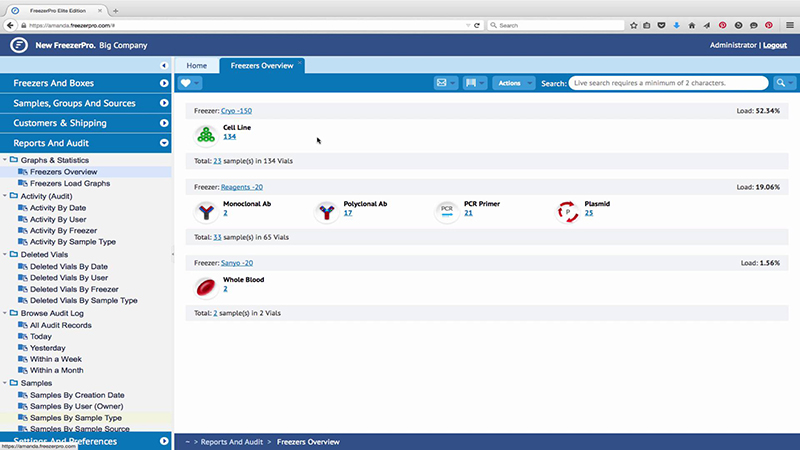
Task: Click Graphs & Statistics folder icon
Action: coord(14,160)
